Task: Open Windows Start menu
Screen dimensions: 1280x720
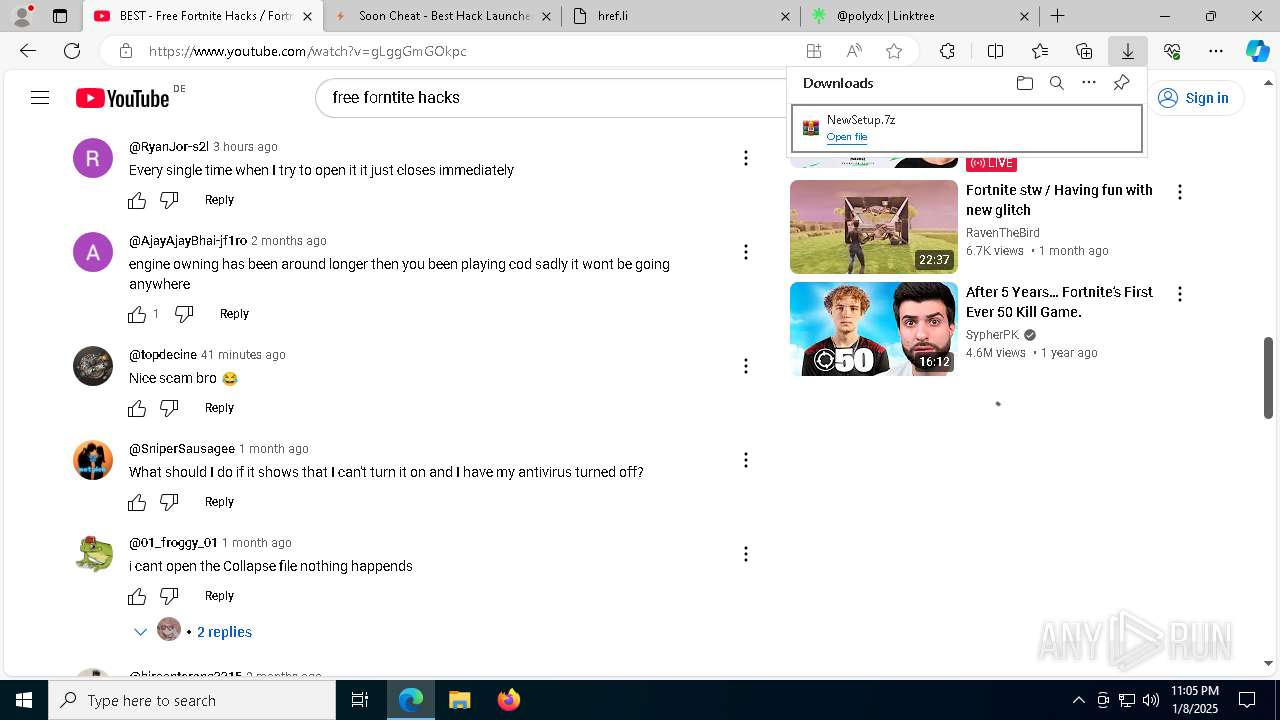Action: point(24,700)
